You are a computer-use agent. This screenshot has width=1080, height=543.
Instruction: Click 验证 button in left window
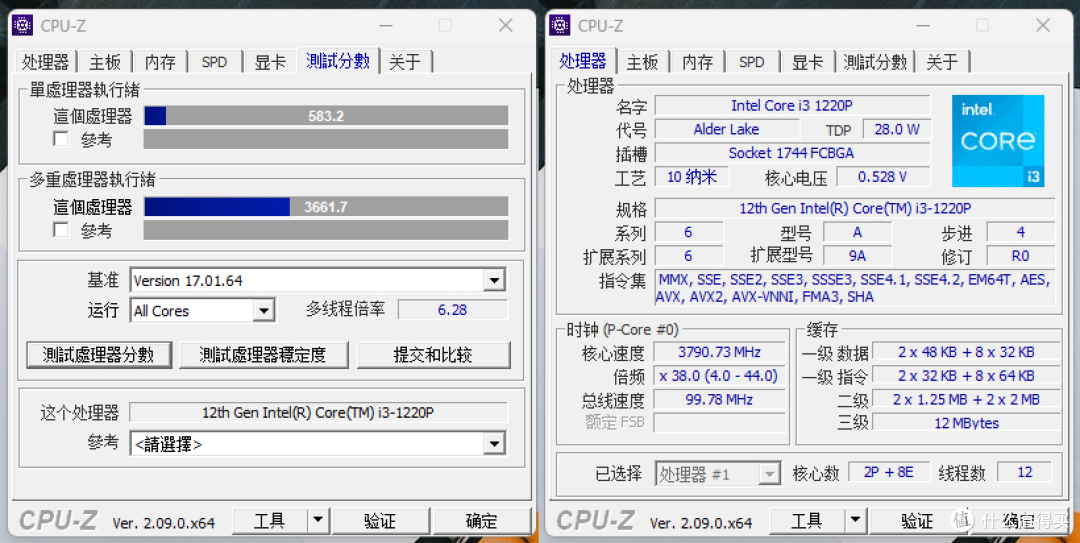(x=381, y=521)
